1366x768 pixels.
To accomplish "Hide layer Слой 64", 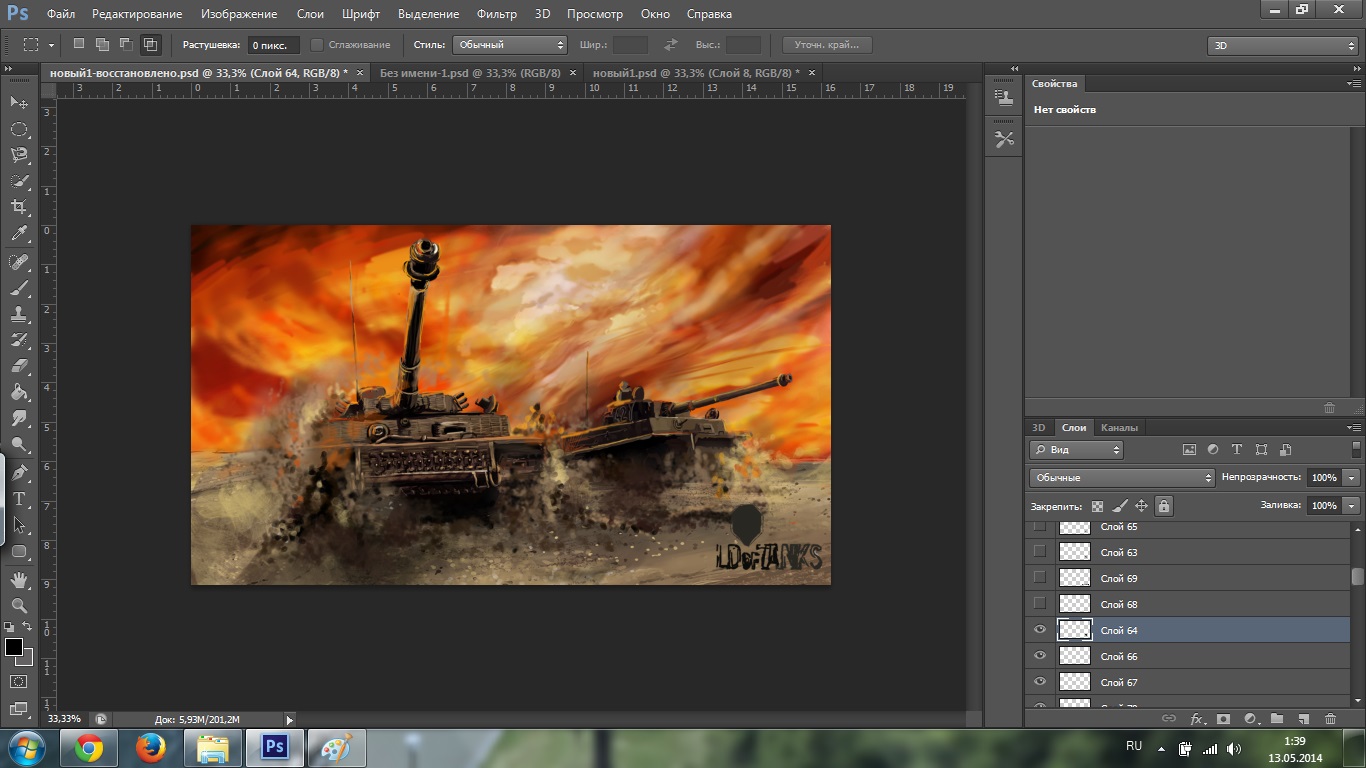I will (x=1040, y=630).
